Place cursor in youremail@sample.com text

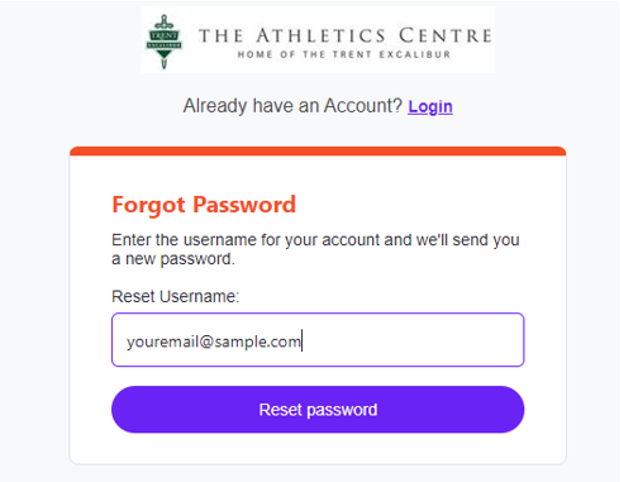coord(213,341)
